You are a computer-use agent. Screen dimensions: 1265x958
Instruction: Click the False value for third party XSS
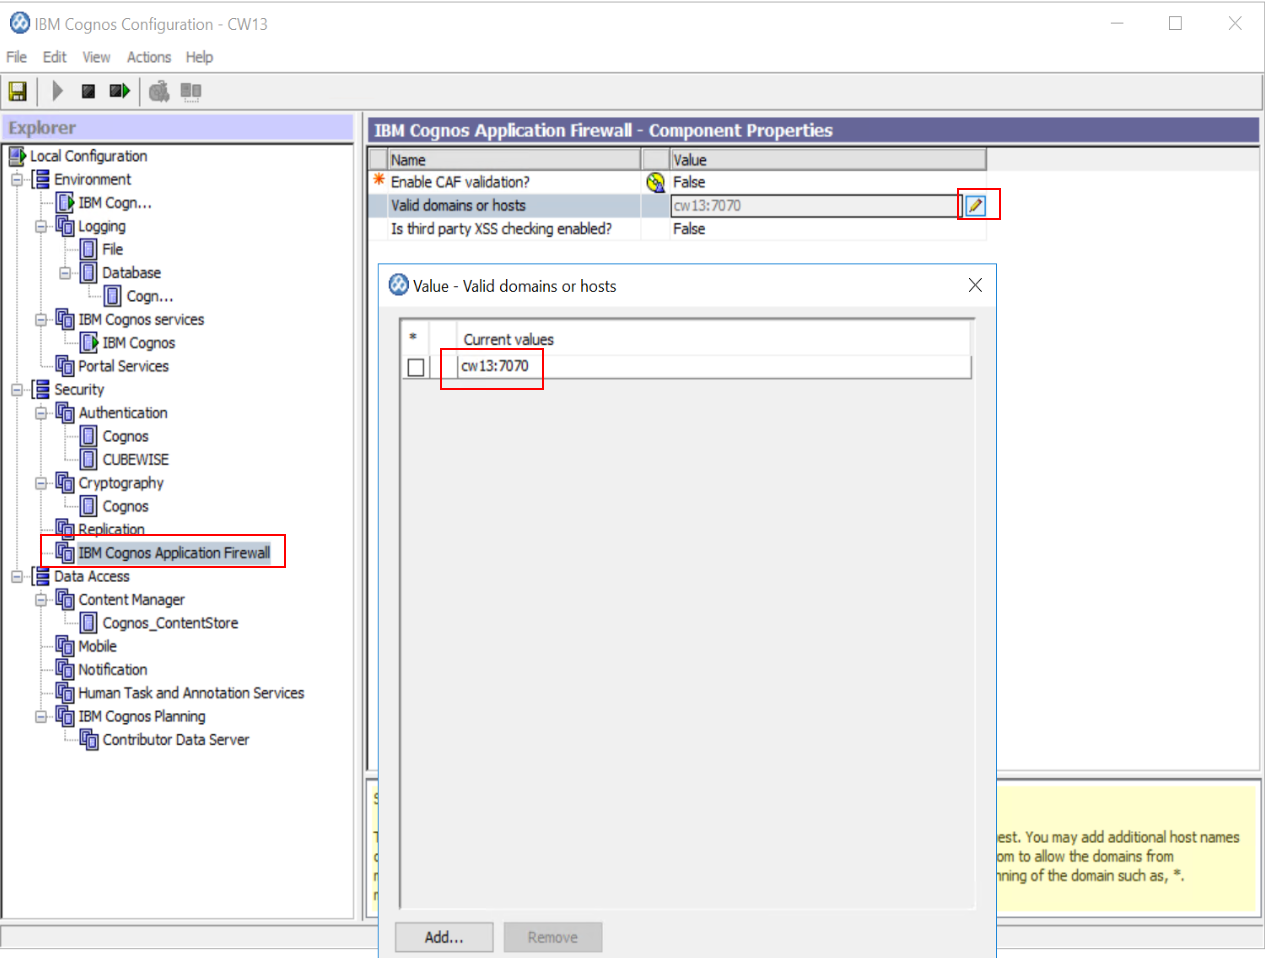689,229
